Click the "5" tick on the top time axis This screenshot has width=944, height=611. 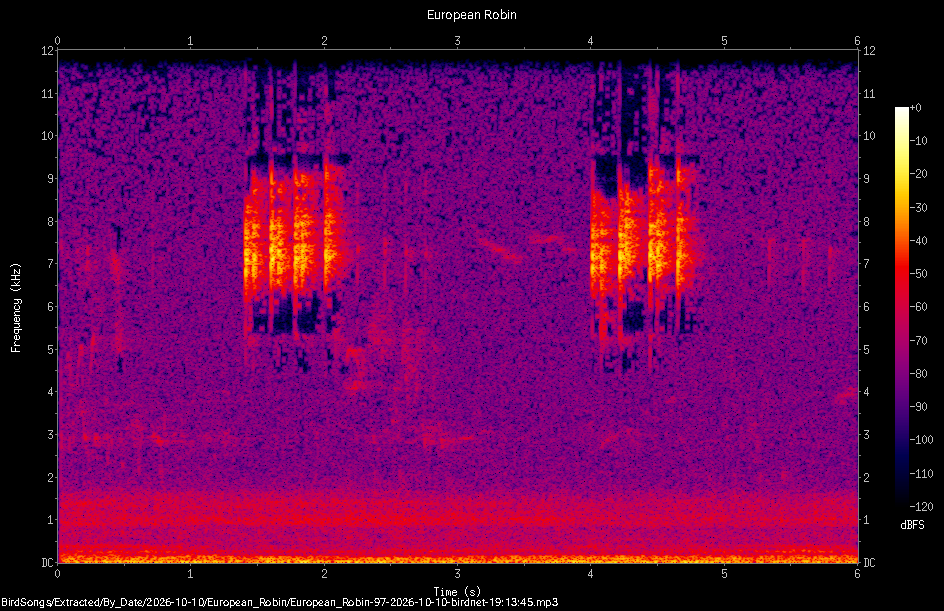[724, 41]
